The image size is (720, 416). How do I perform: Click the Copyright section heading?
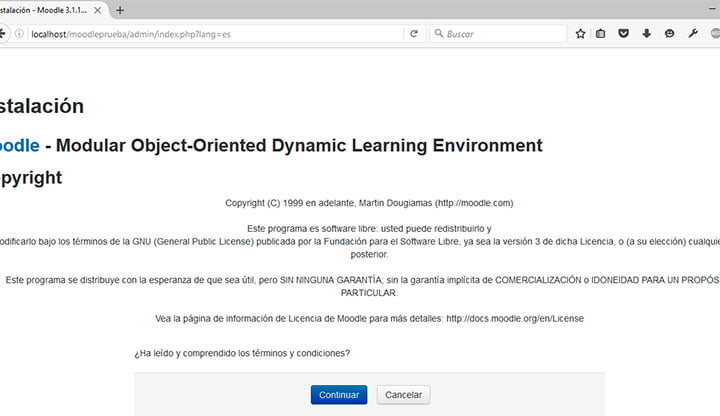(x=30, y=178)
